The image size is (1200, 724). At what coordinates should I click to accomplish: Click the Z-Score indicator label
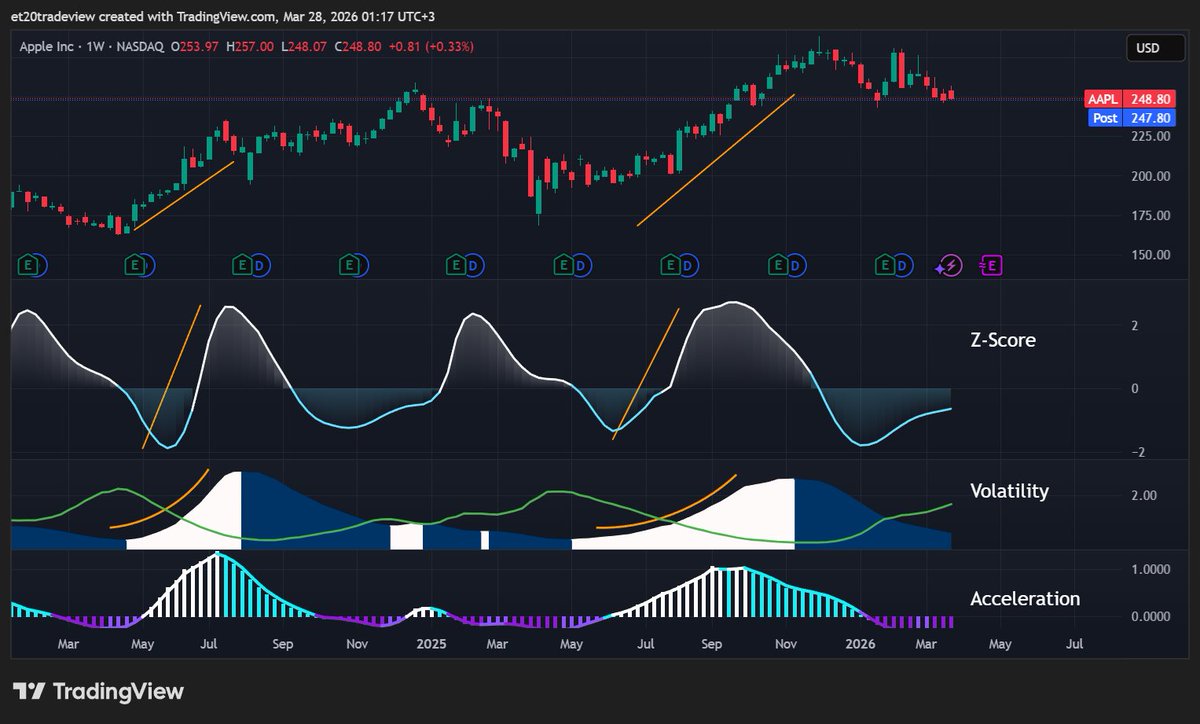pos(1003,340)
